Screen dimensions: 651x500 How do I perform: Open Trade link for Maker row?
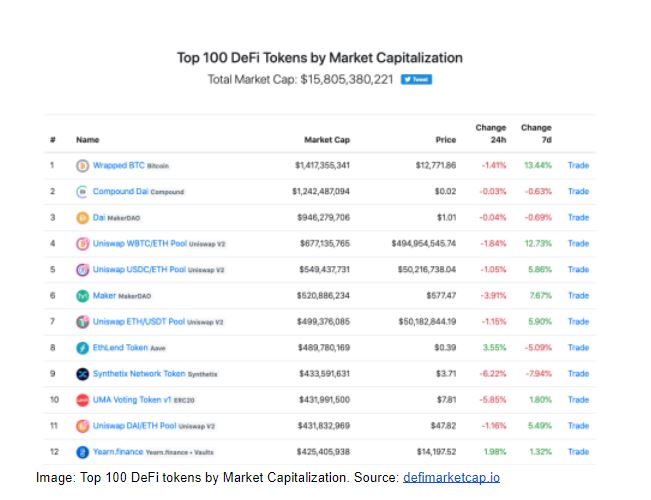click(x=578, y=295)
